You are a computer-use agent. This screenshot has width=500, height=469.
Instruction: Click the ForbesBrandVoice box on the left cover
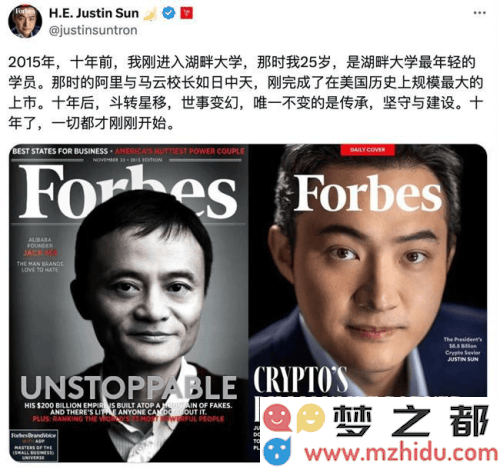pos(33,446)
